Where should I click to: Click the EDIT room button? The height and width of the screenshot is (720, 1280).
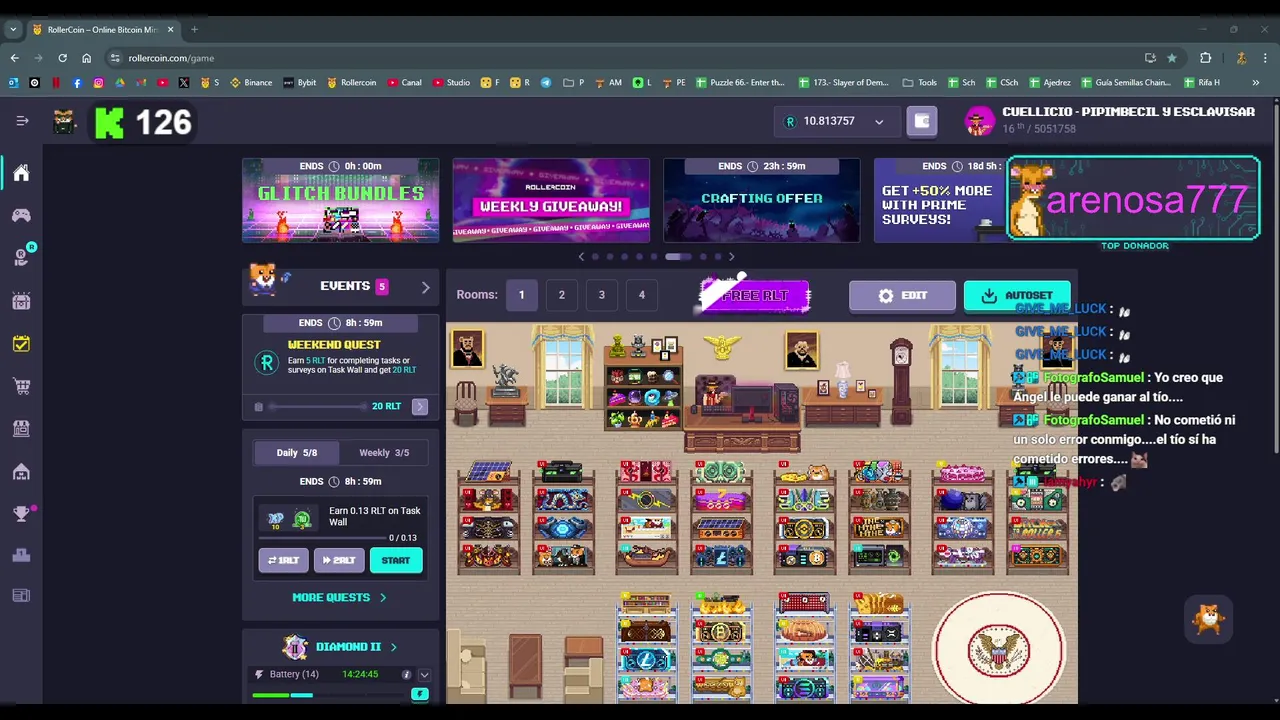[902, 296]
